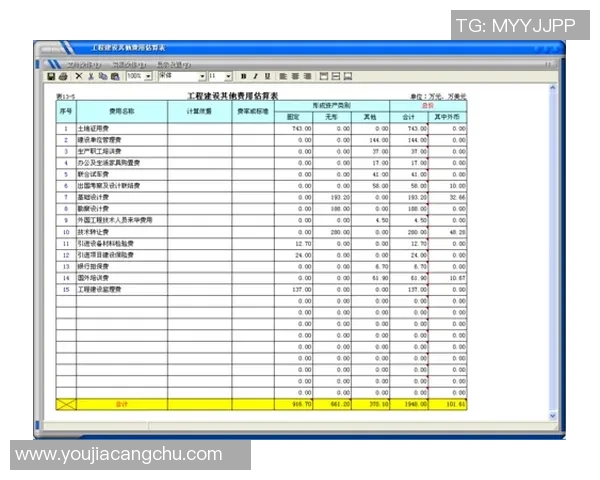Click the Save floppy disk icon

51,77
